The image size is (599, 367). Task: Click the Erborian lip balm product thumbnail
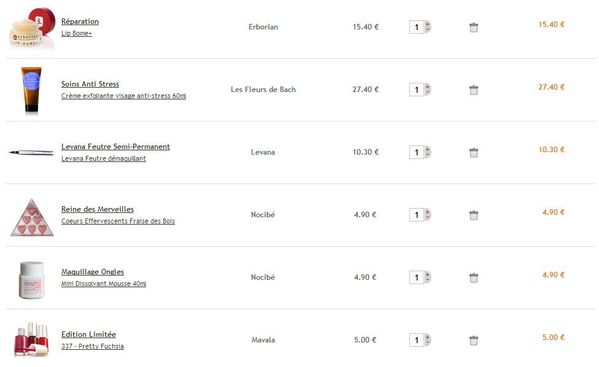click(x=32, y=28)
